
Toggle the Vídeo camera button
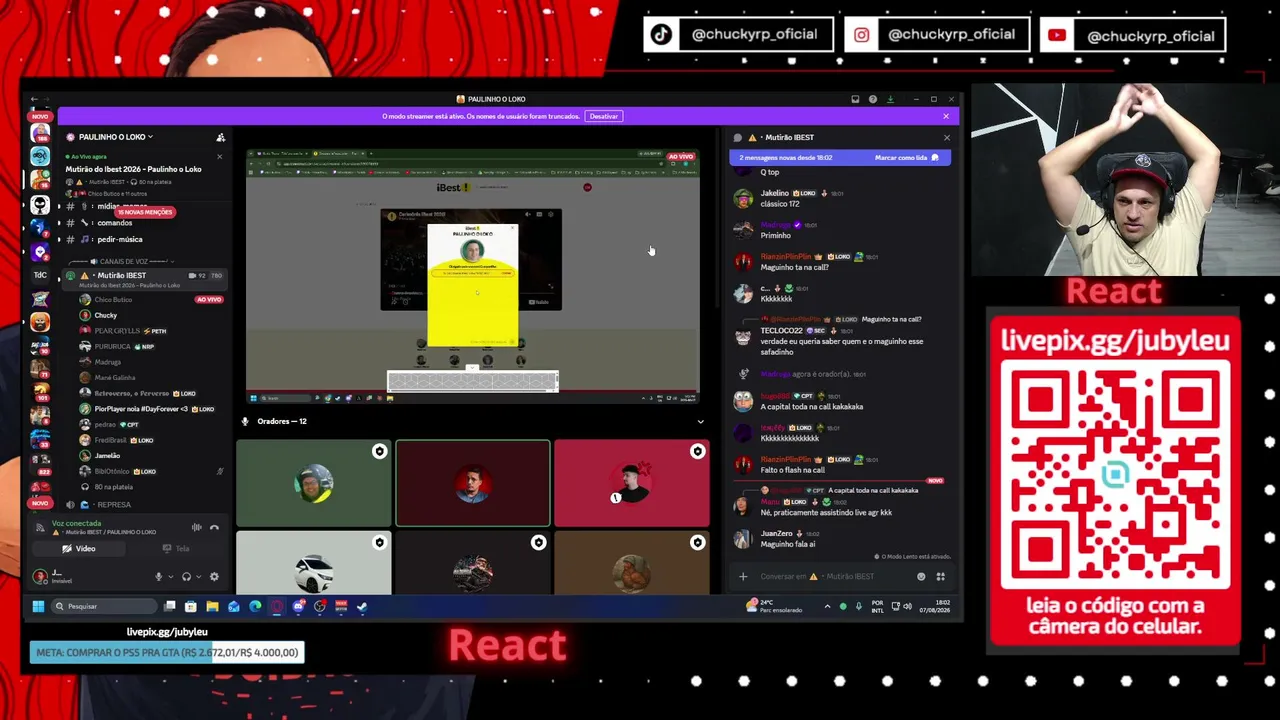[x=79, y=548]
